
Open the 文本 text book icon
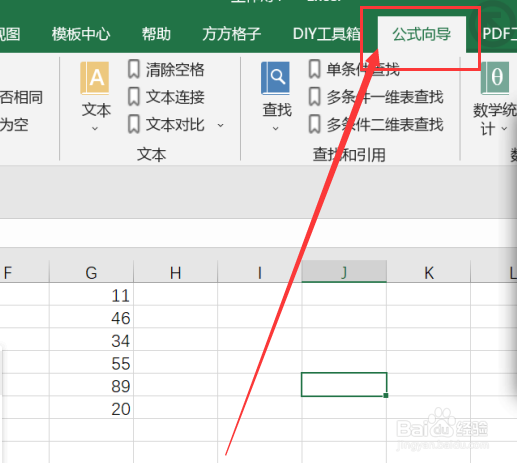coord(95,78)
